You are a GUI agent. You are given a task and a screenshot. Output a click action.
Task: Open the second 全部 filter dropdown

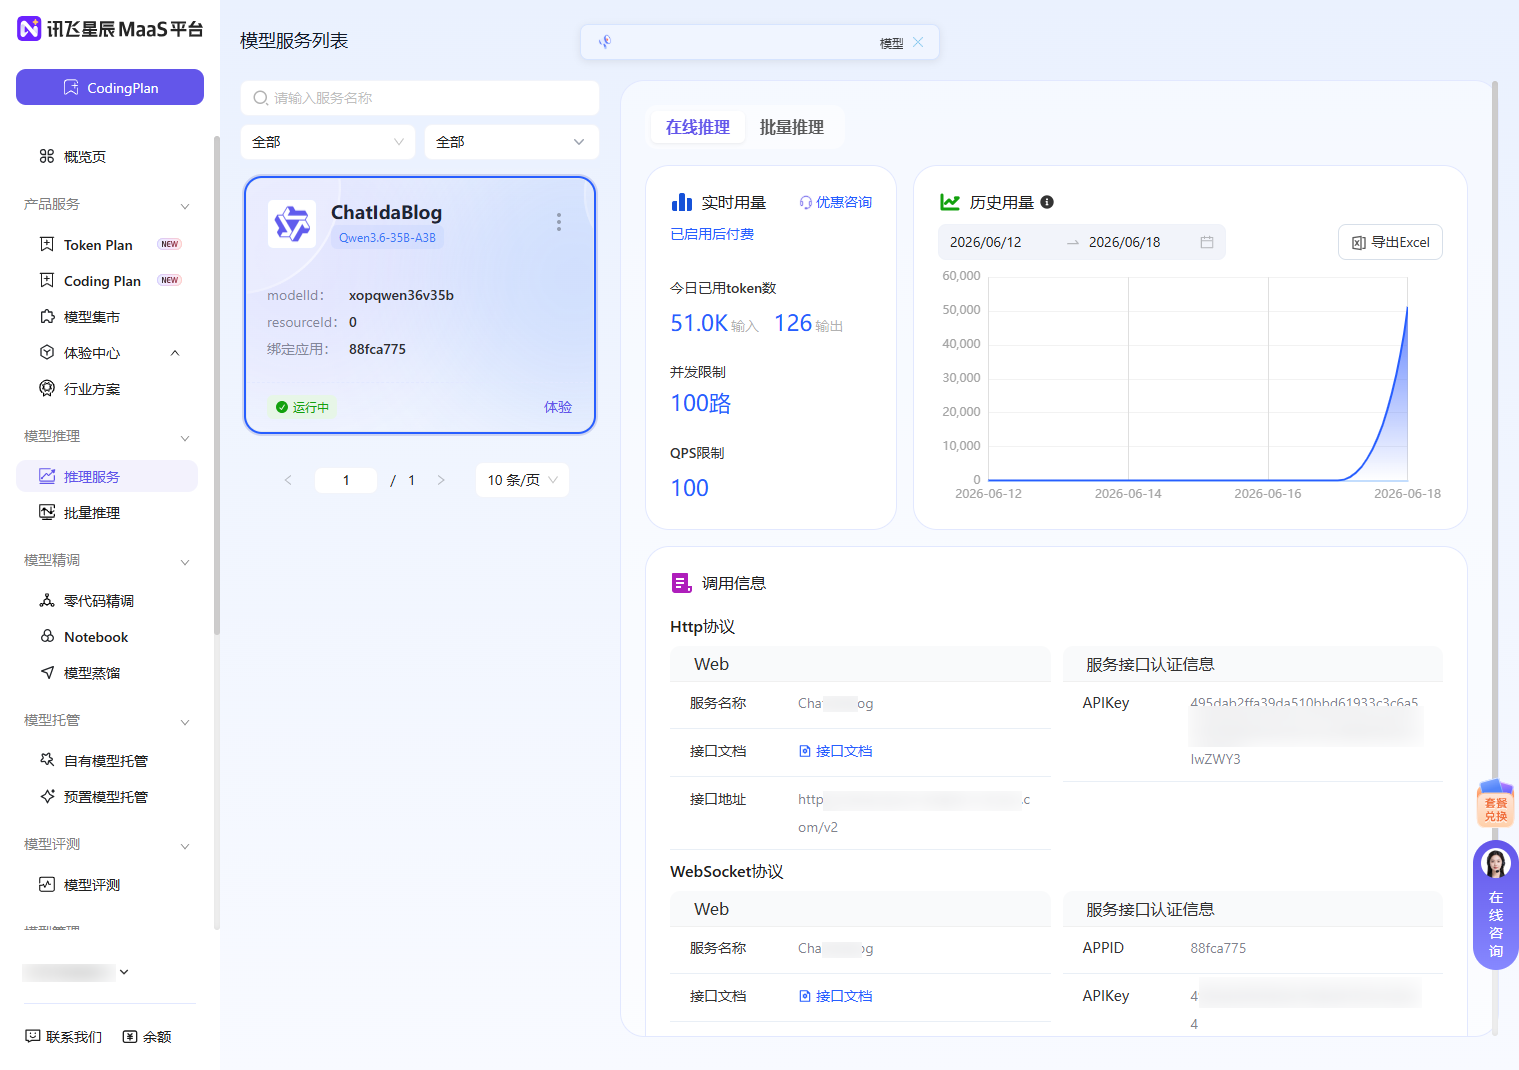pyautogui.click(x=512, y=142)
